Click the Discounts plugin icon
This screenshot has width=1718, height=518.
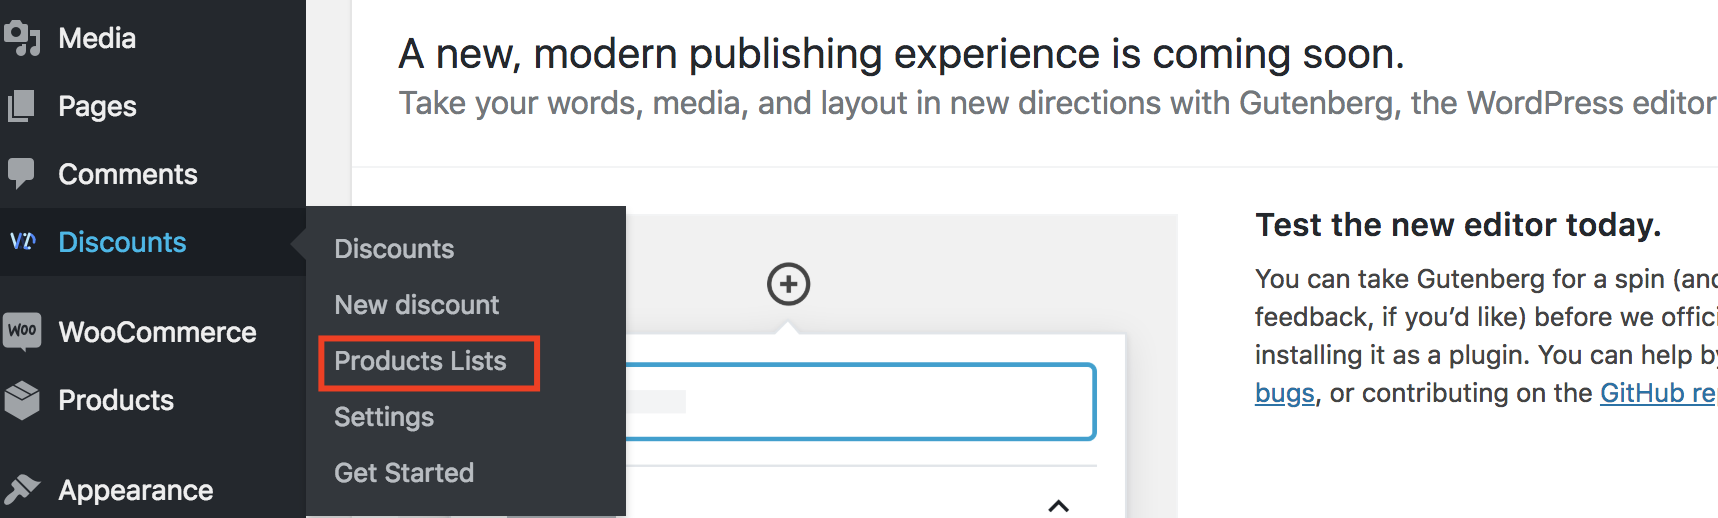(x=22, y=241)
